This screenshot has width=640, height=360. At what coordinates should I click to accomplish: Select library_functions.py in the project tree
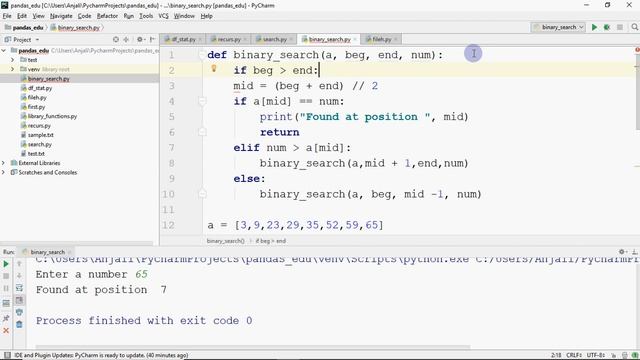tap(52, 116)
